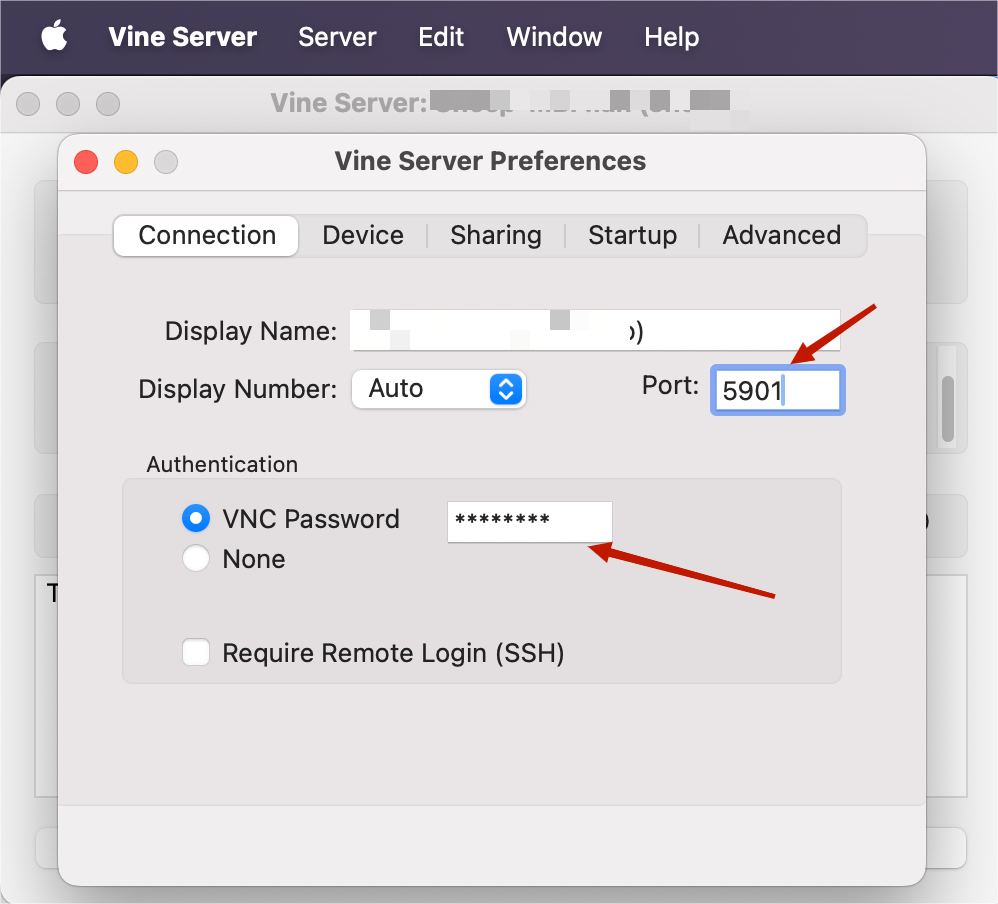The width and height of the screenshot is (998, 904).
Task: Click the VNC password field
Action: point(529,521)
